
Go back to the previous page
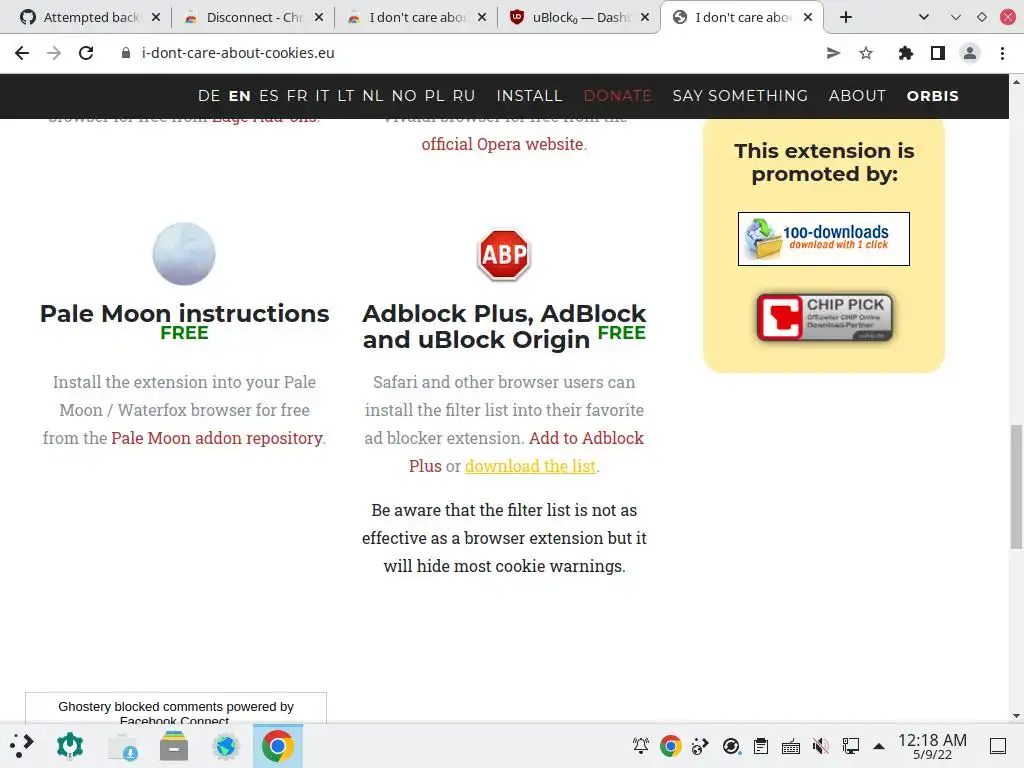22,53
